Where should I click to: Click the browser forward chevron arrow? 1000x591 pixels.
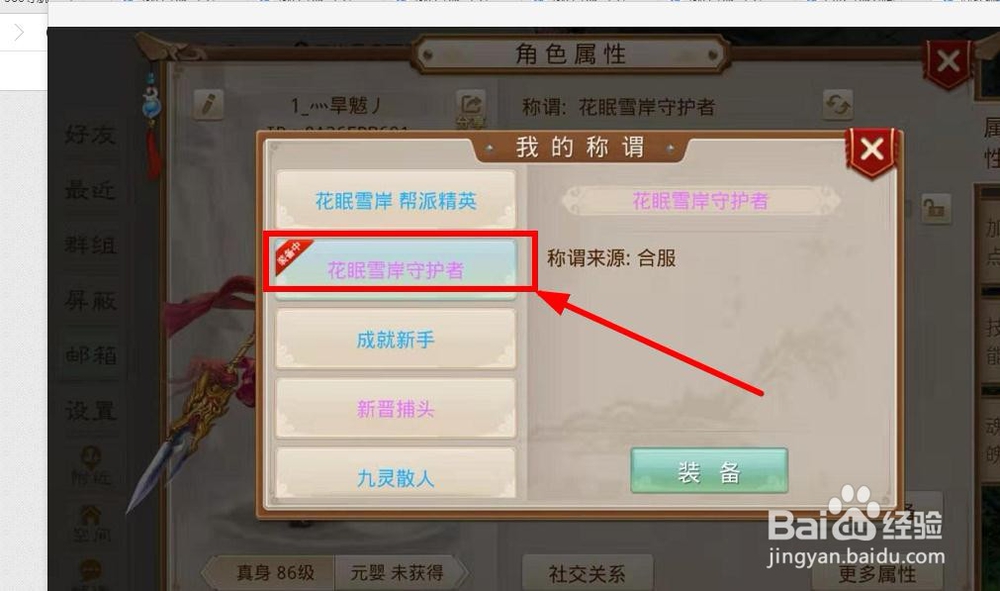(19, 32)
